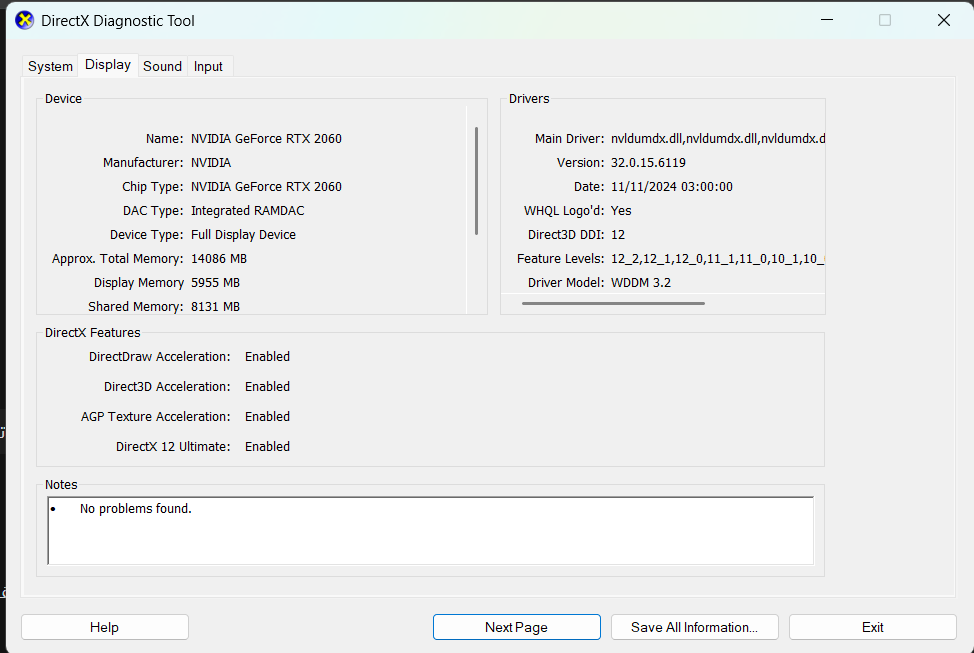This screenshot has height=653, width=974.
Task: Click the DirectX Diagnostic Tool title bar icon
Action: [24, 20]
